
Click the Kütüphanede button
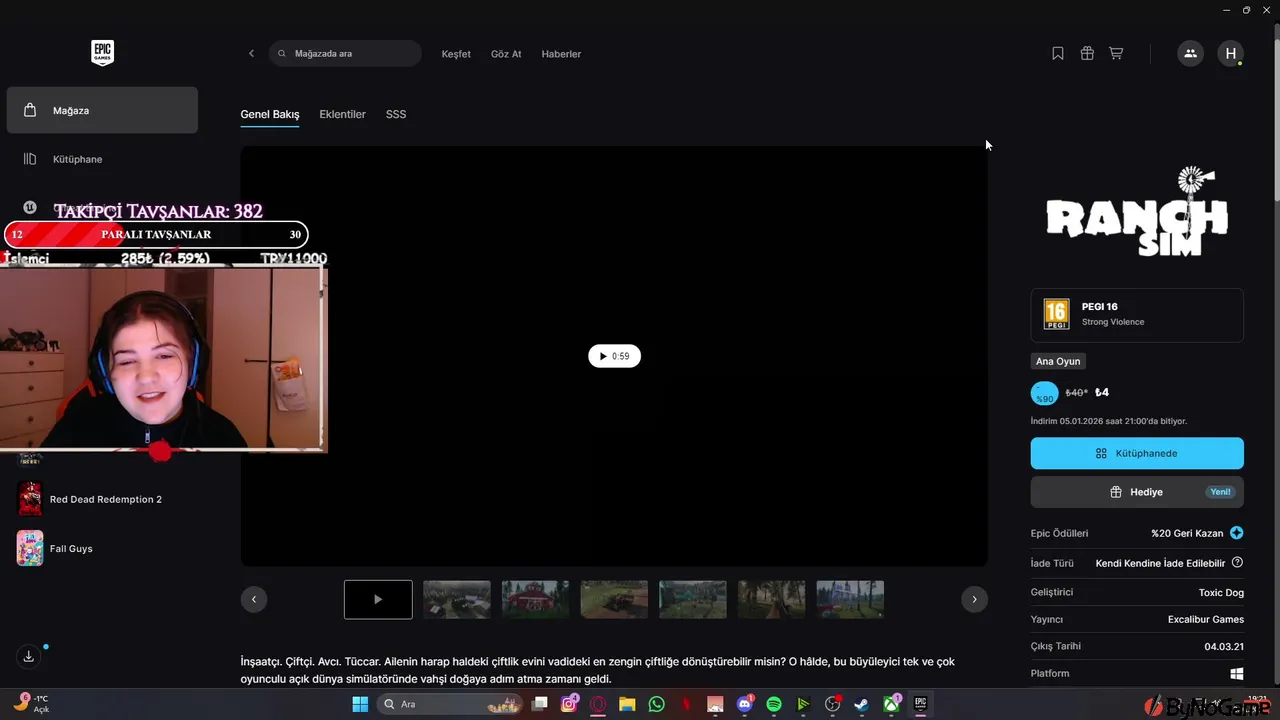1137,453
